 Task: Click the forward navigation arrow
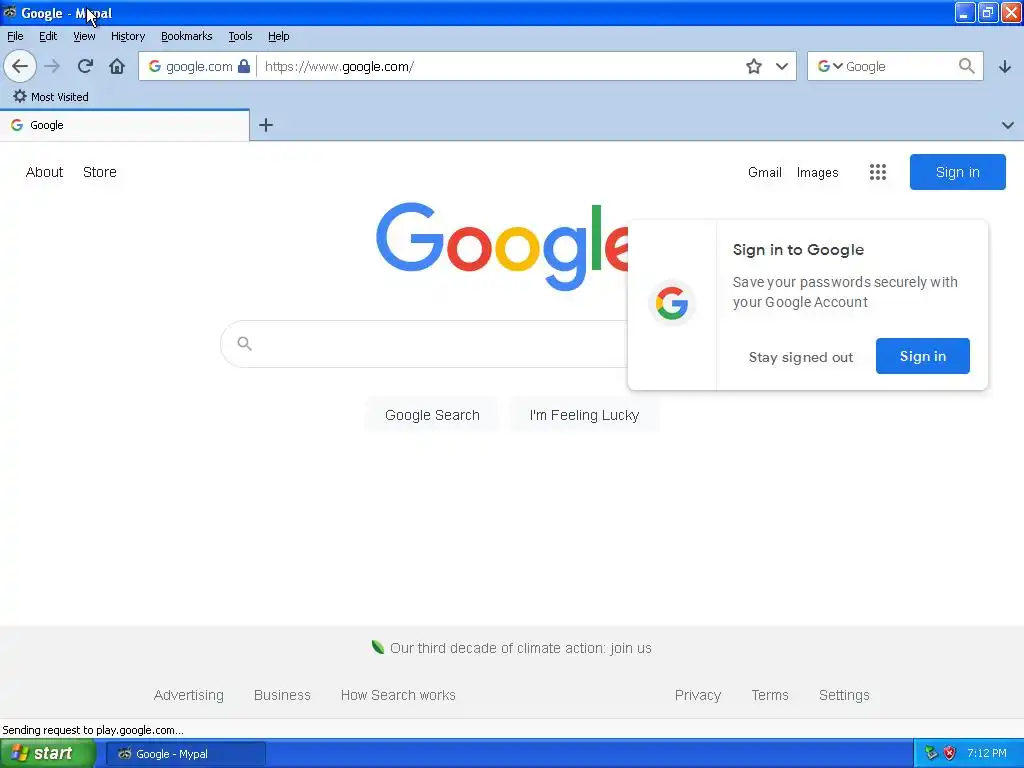(x=52, y=66)
